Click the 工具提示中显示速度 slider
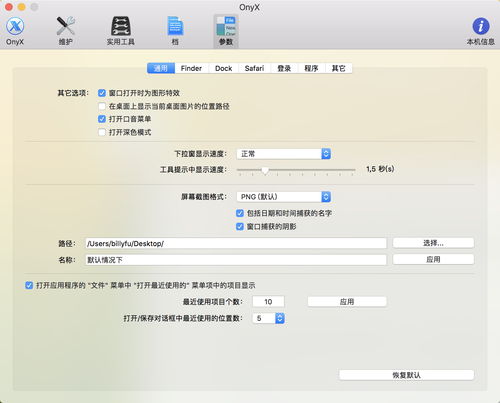Viewport: 500px width, 403px height. click(296, 170)
